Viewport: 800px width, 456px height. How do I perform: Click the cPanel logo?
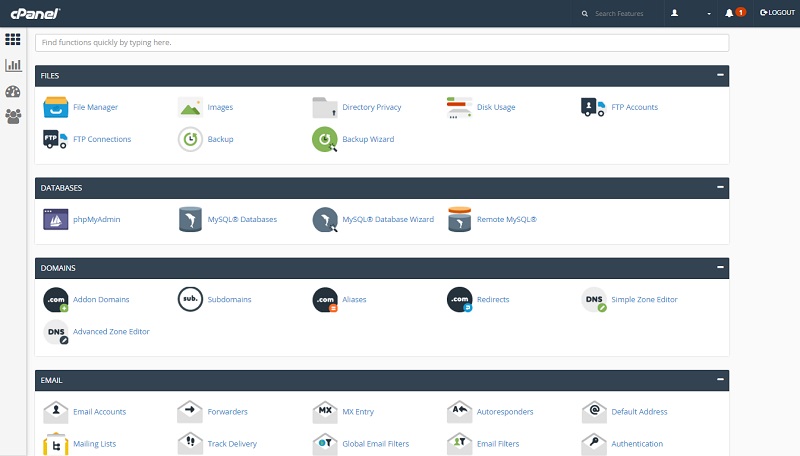coord(35,13)
